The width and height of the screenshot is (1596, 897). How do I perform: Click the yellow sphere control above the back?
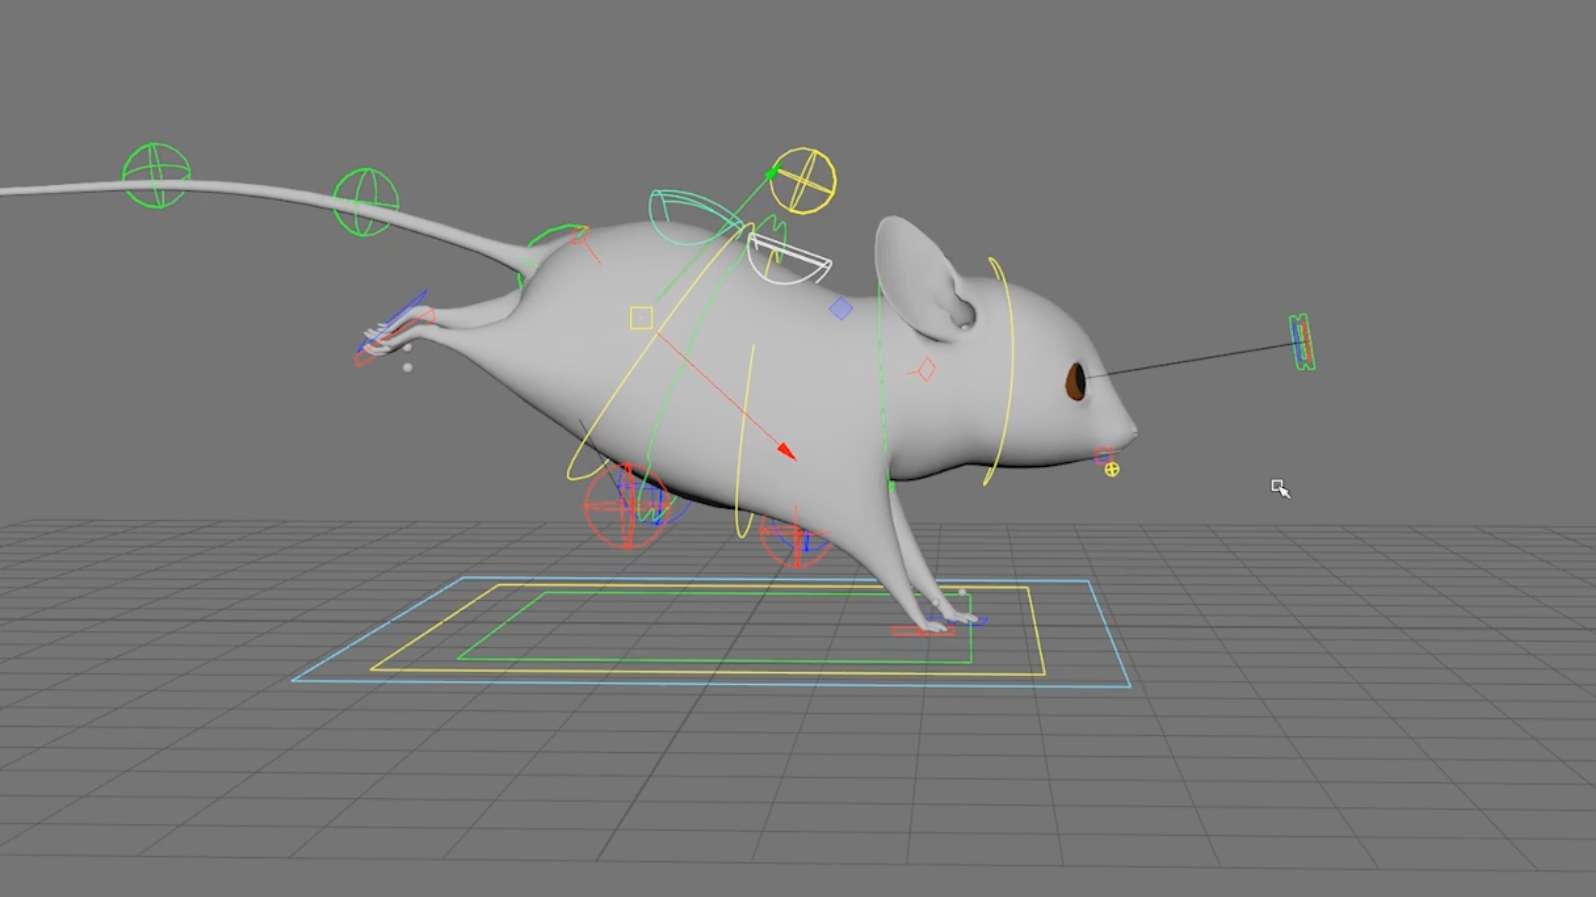coord(803,181)
